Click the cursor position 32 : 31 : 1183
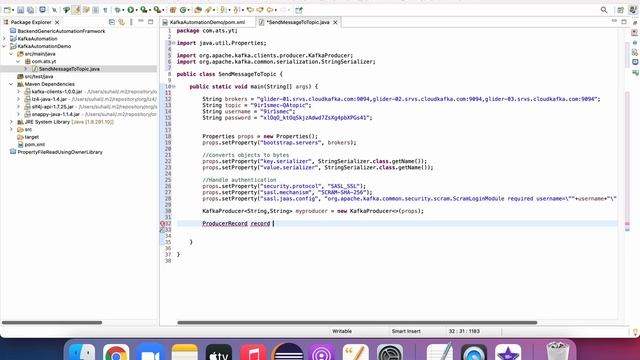Image resolution: width=640 pixels, height=360 pixels. pyautogui.click(x=464, y=331)
